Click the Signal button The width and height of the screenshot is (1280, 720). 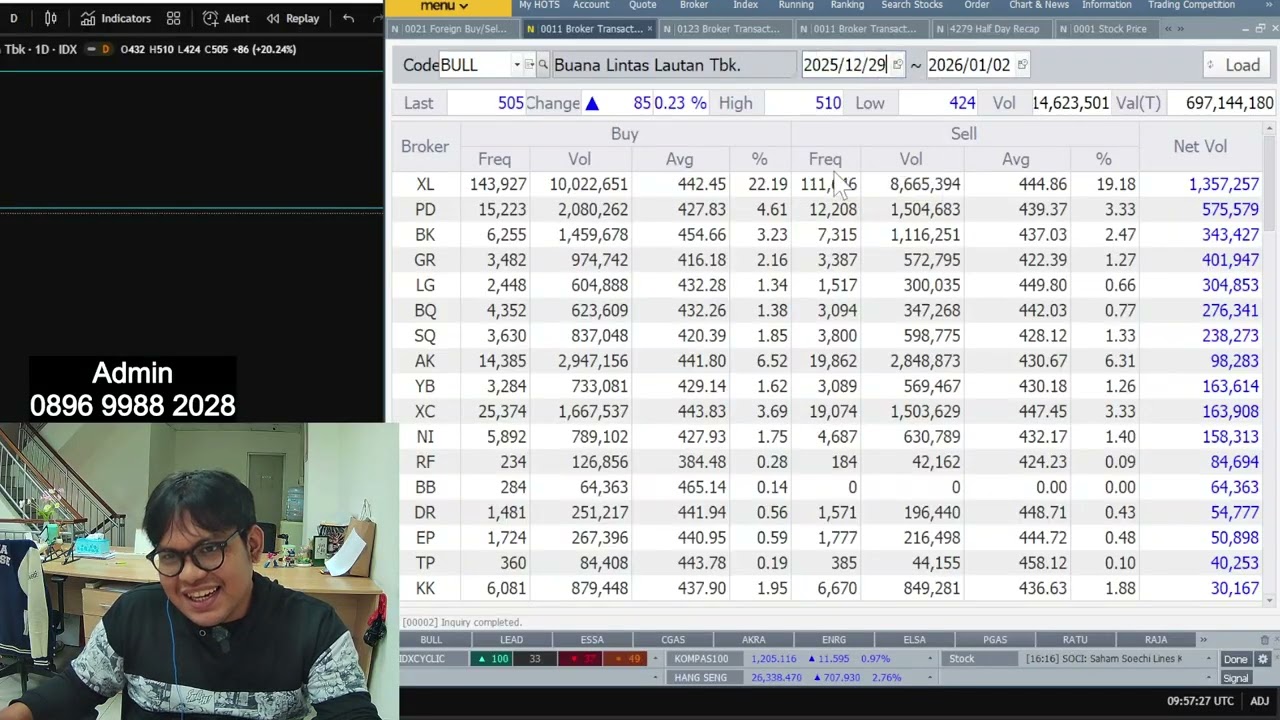pyautogui.click(x=1236, y=678)
